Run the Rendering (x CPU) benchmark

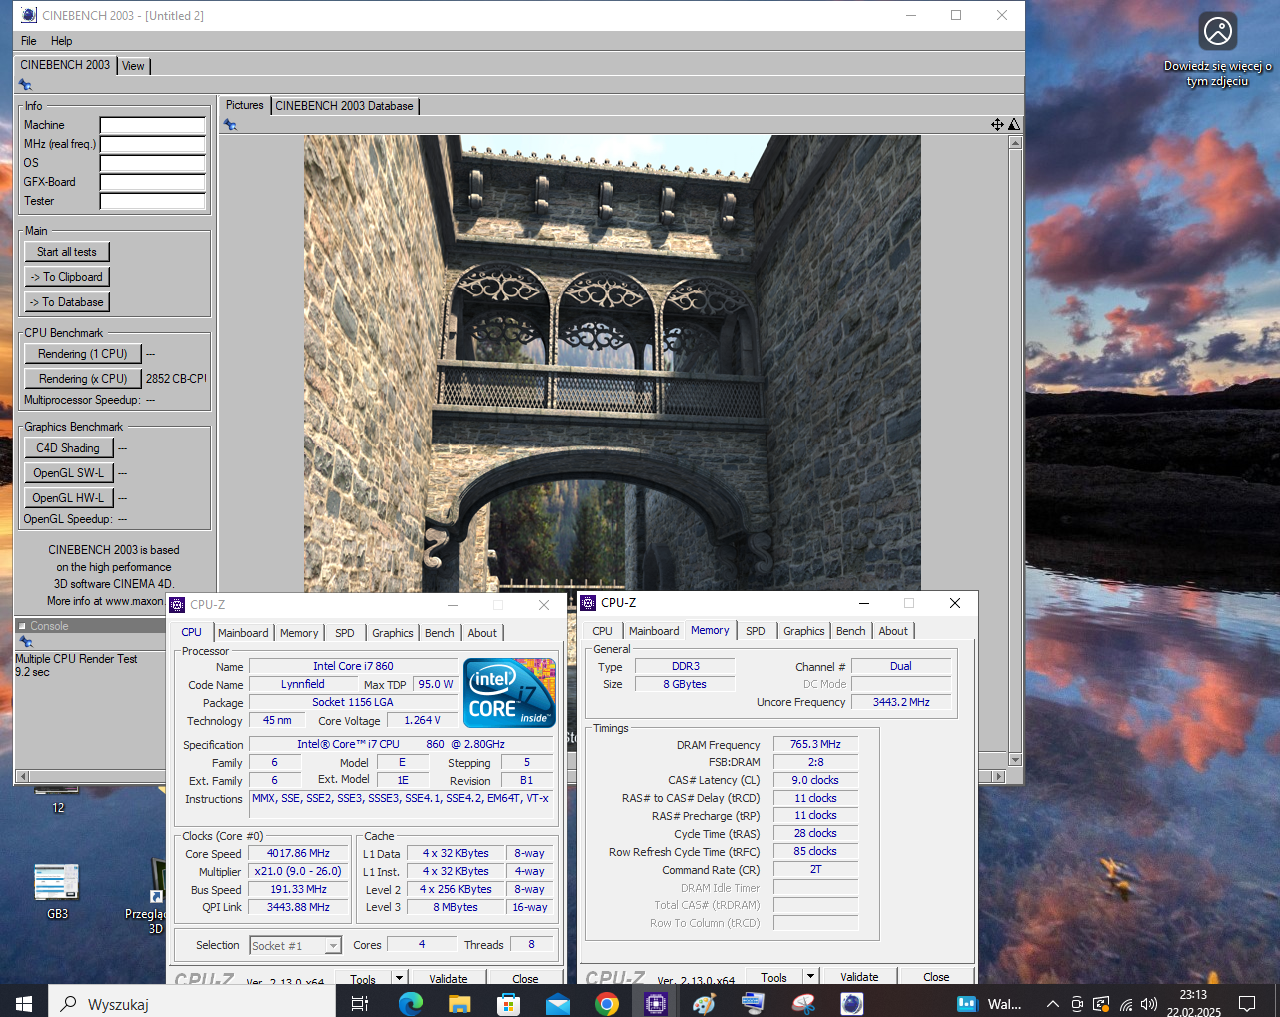click(83, 379)
